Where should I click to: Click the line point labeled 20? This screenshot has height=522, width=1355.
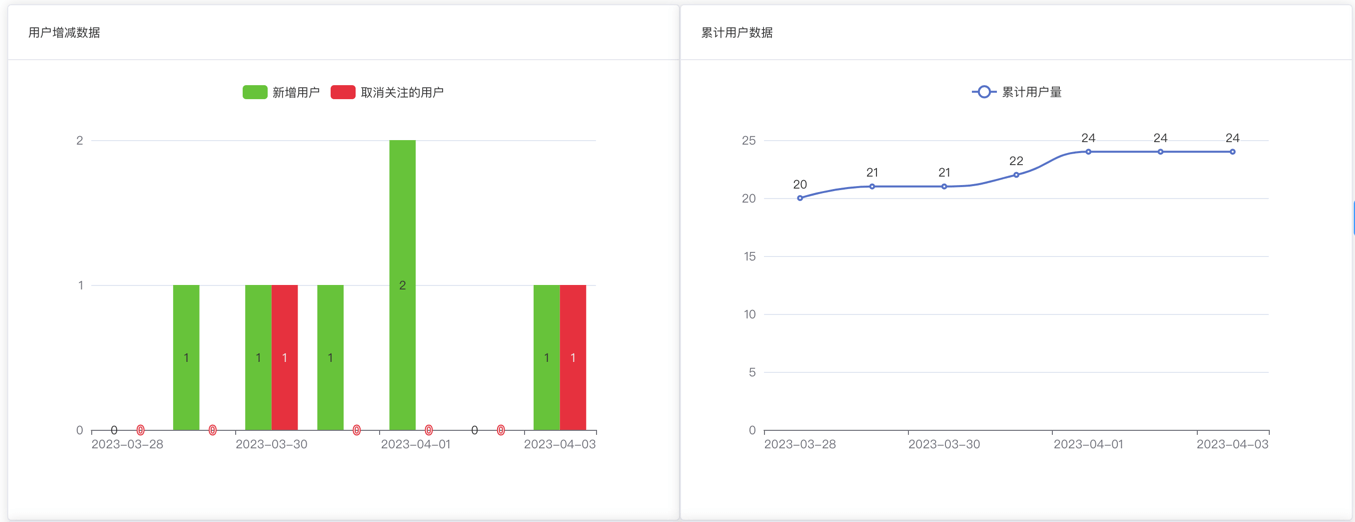click(x=800, y=198)
